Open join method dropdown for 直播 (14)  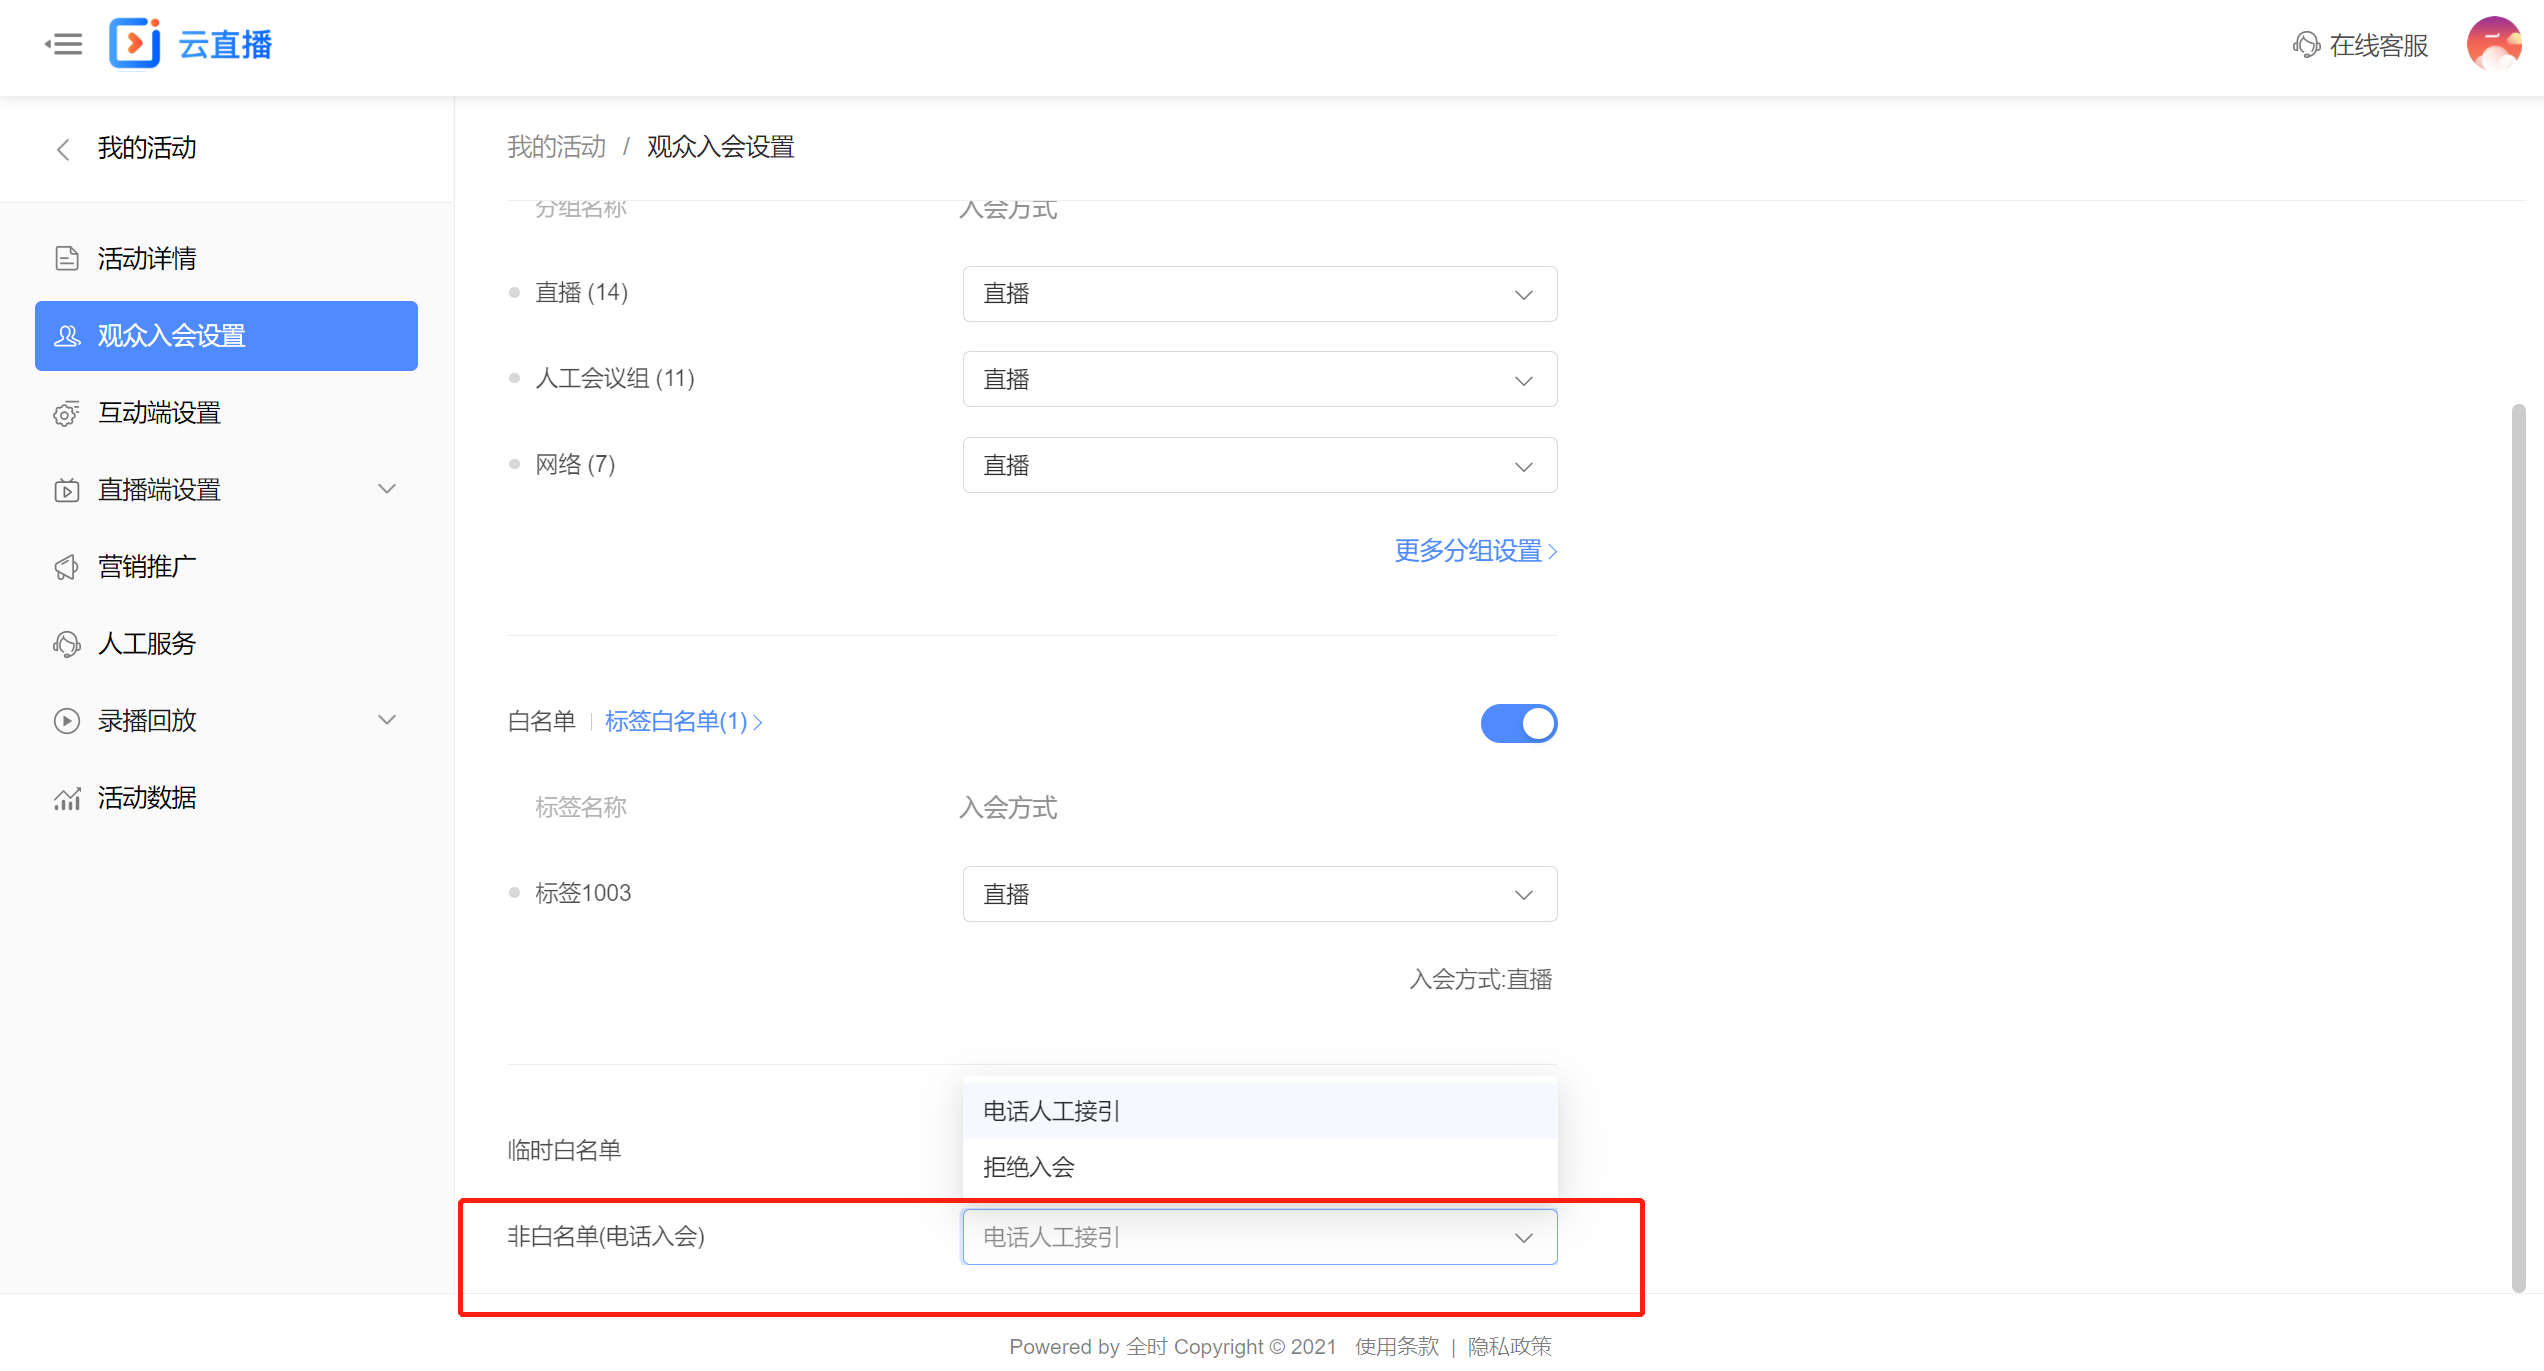[x=1259, y=294]
